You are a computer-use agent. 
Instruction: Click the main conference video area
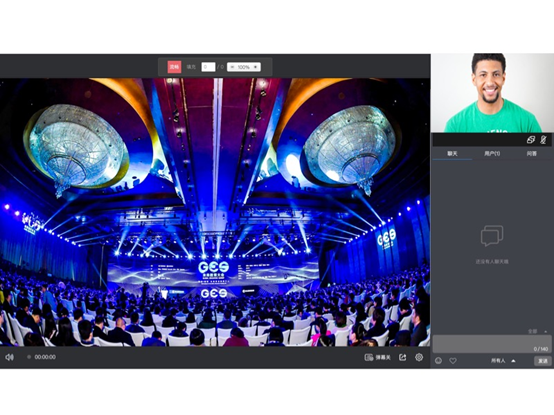tap(215, 212)
